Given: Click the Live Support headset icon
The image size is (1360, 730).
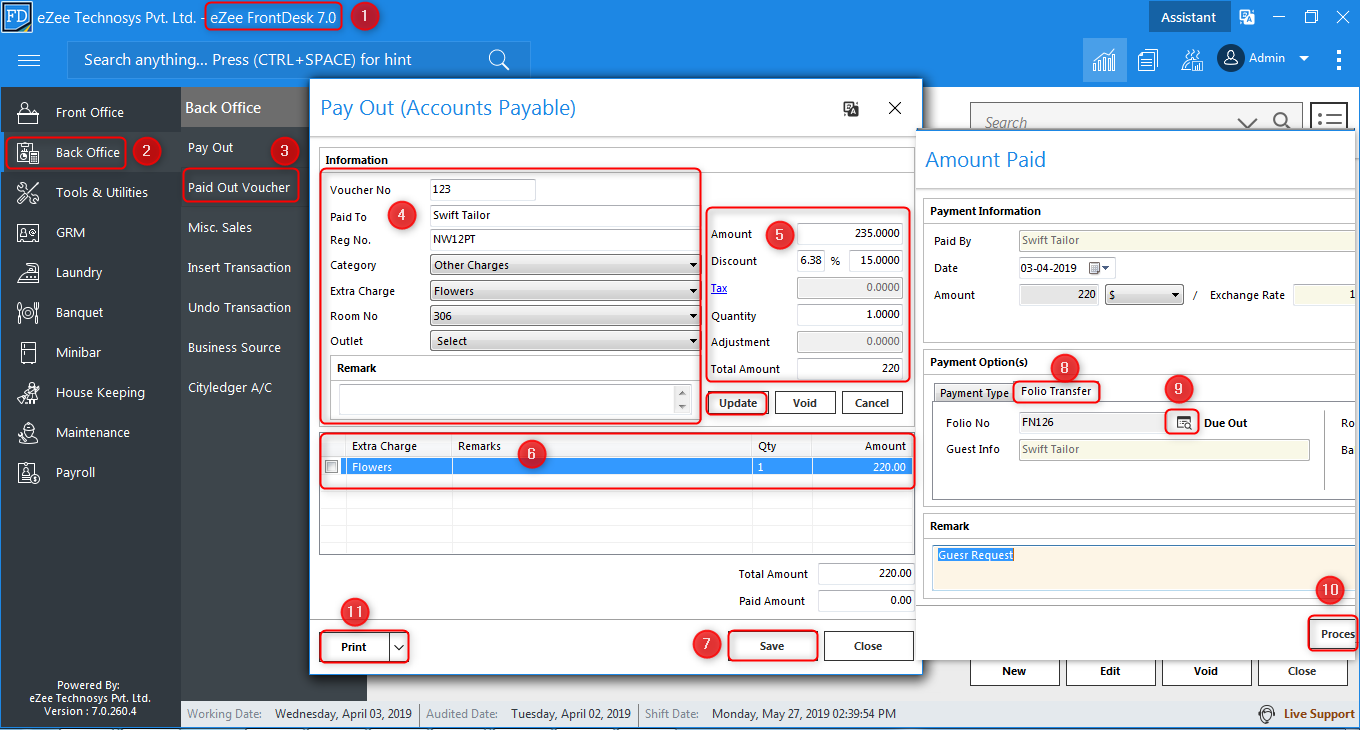Looking at the screenshot, I should click(1267, 714).
